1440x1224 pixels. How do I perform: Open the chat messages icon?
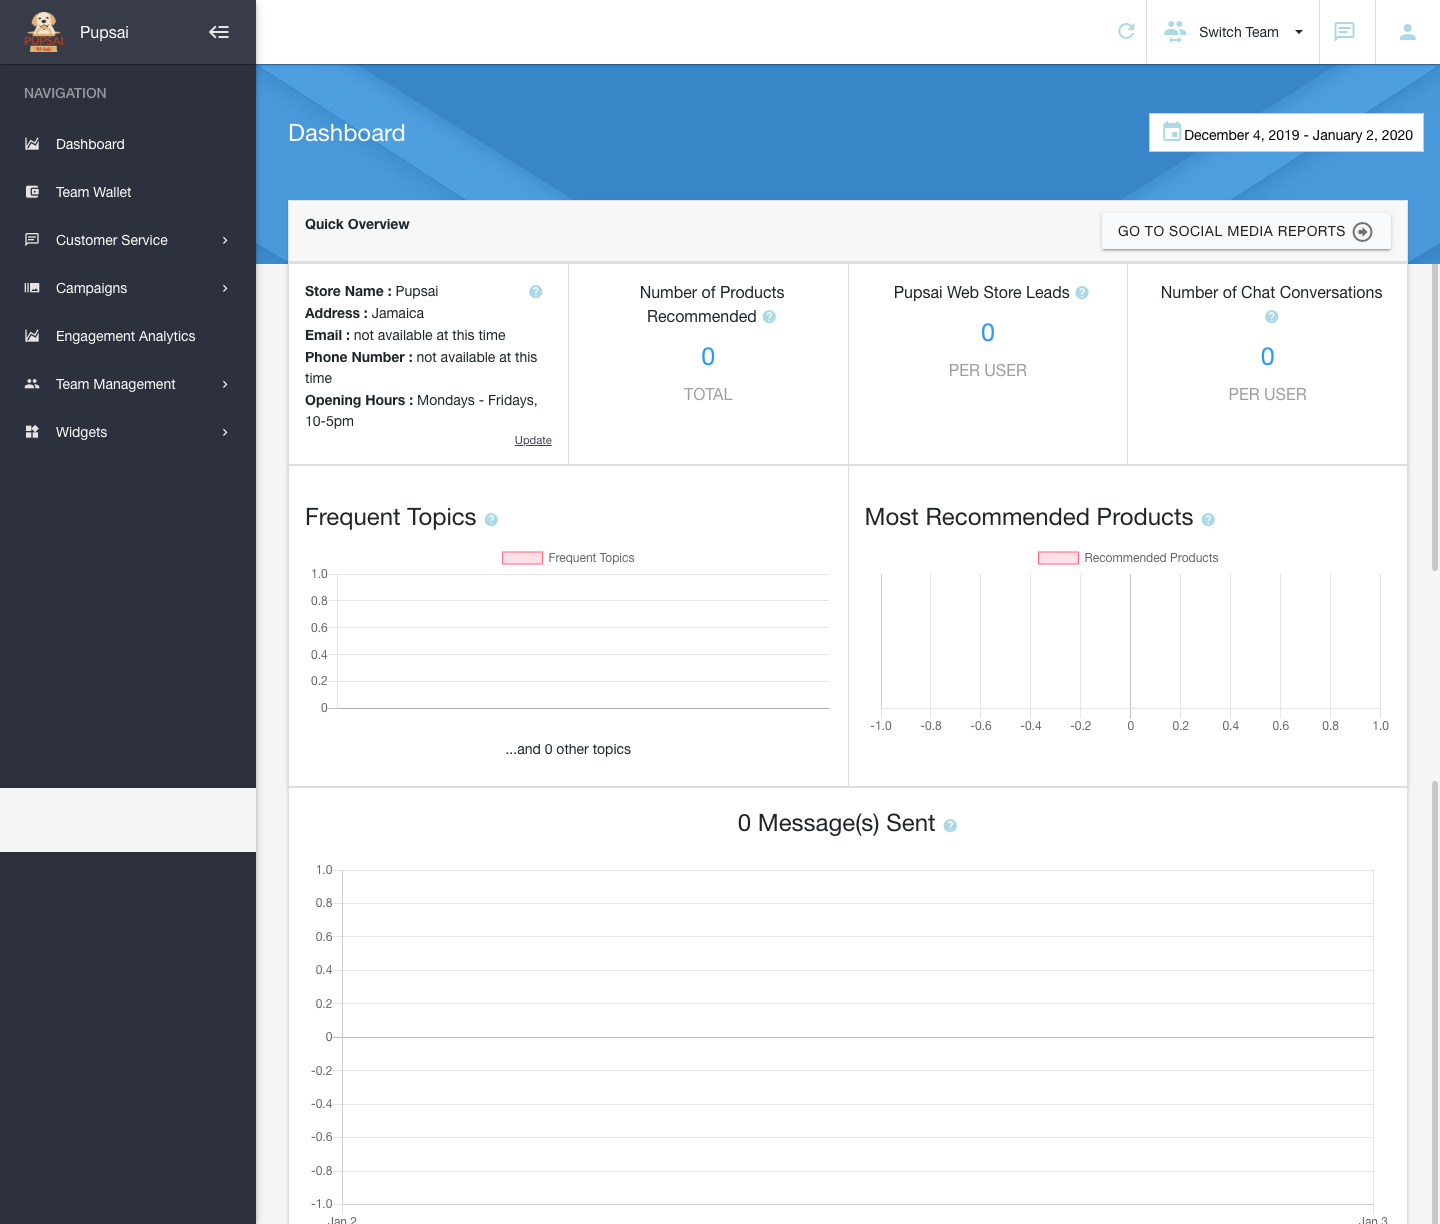1345,32
